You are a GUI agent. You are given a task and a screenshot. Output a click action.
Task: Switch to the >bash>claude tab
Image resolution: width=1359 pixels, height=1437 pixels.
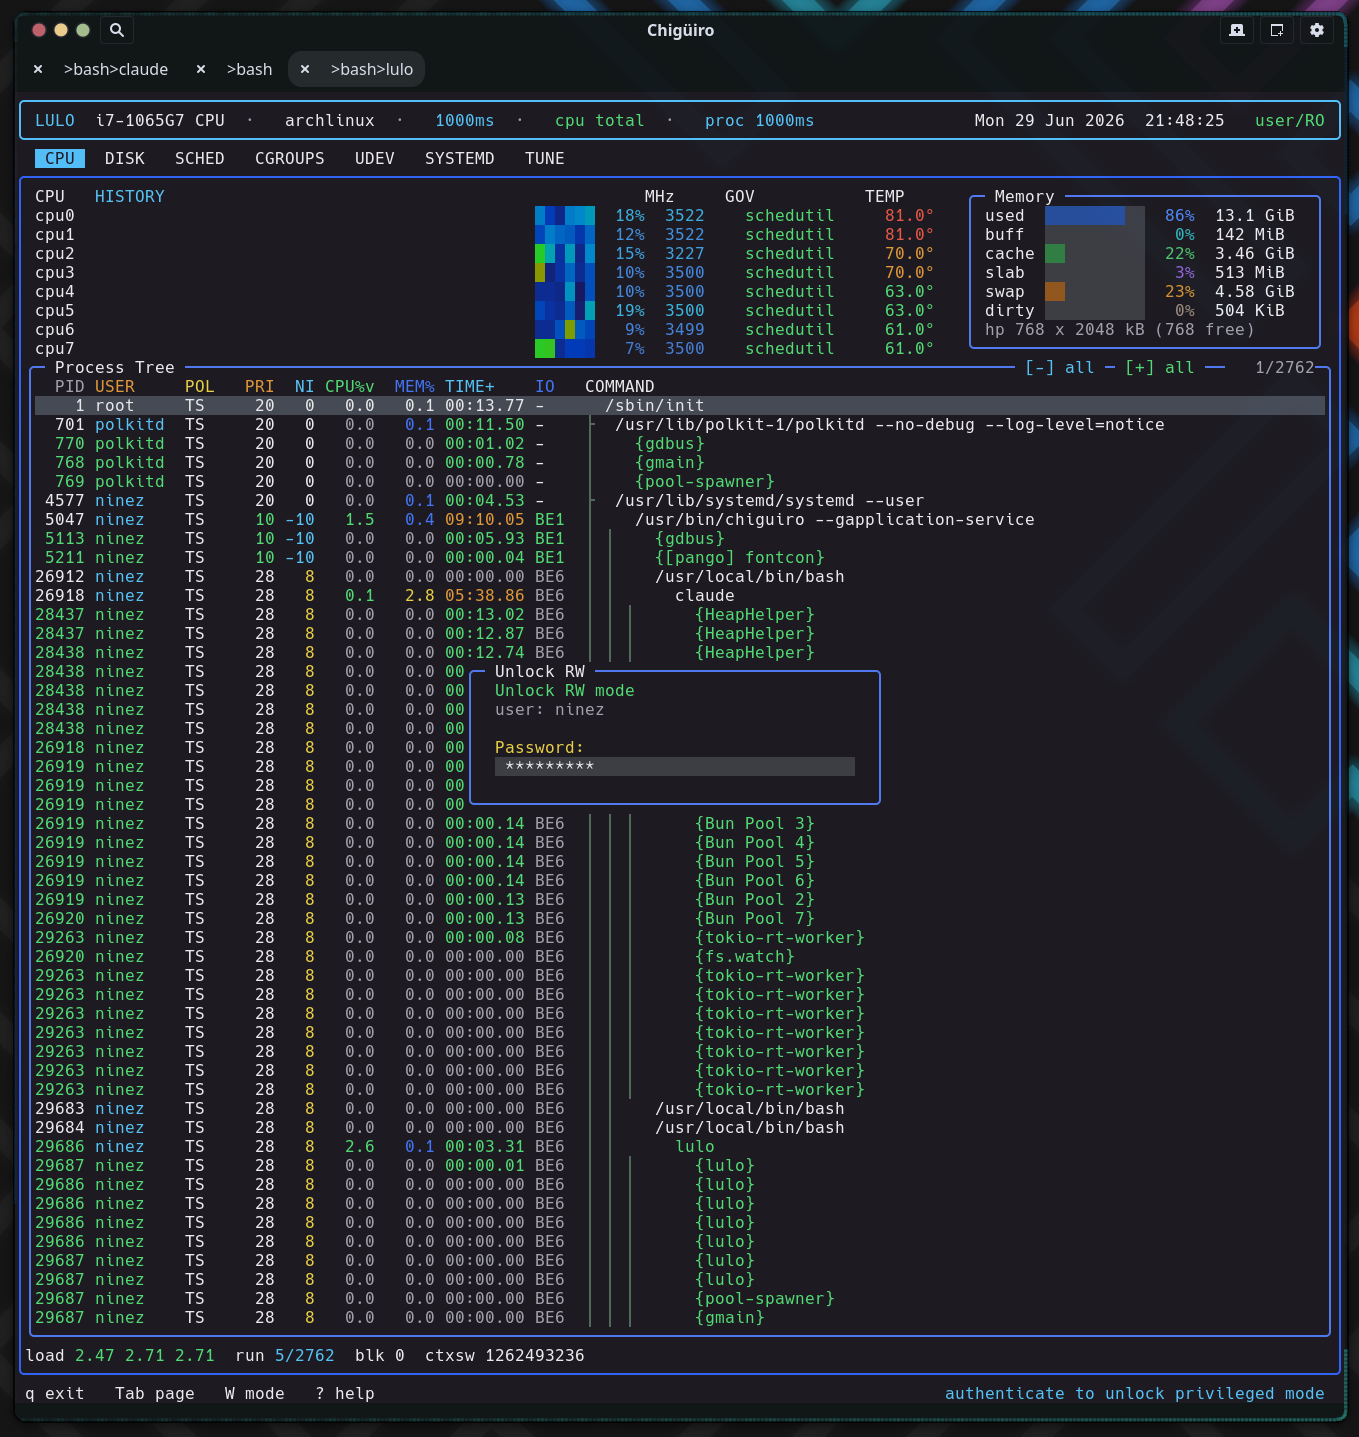click(x=116, y=69)
